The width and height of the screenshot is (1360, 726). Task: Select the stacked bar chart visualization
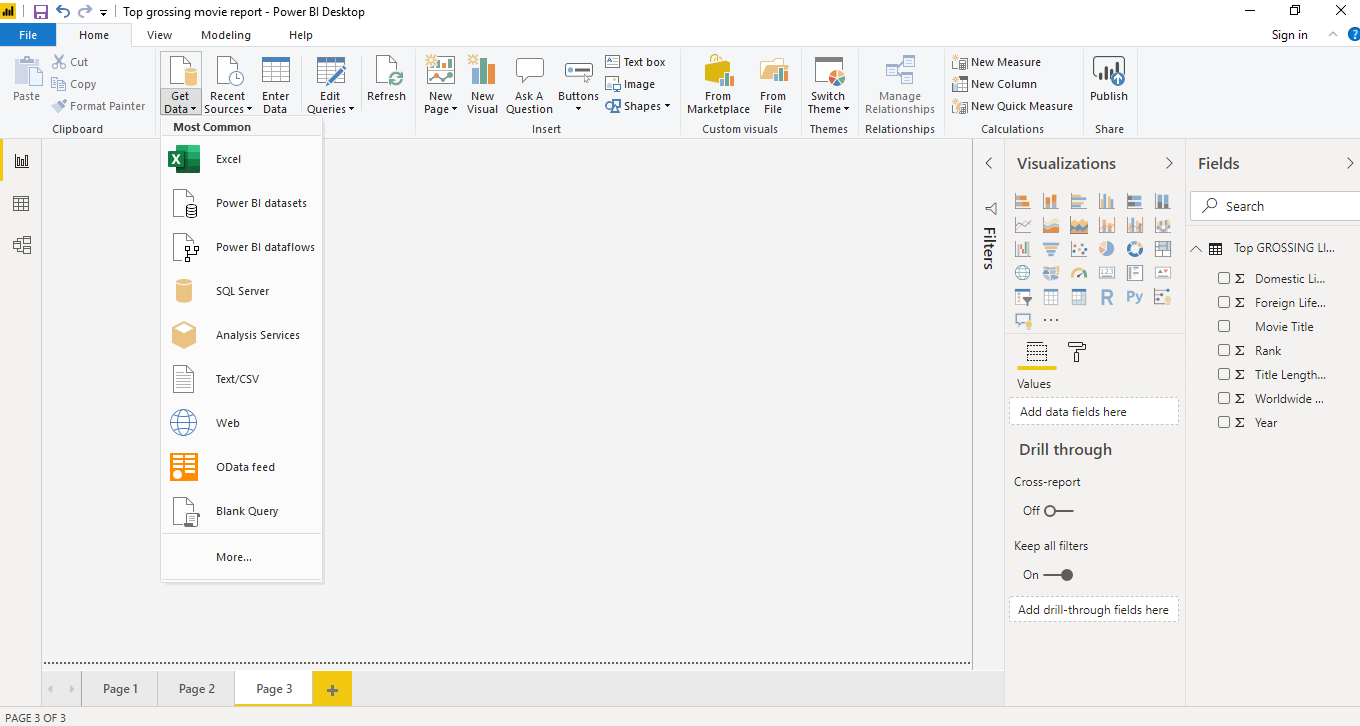1023,201
